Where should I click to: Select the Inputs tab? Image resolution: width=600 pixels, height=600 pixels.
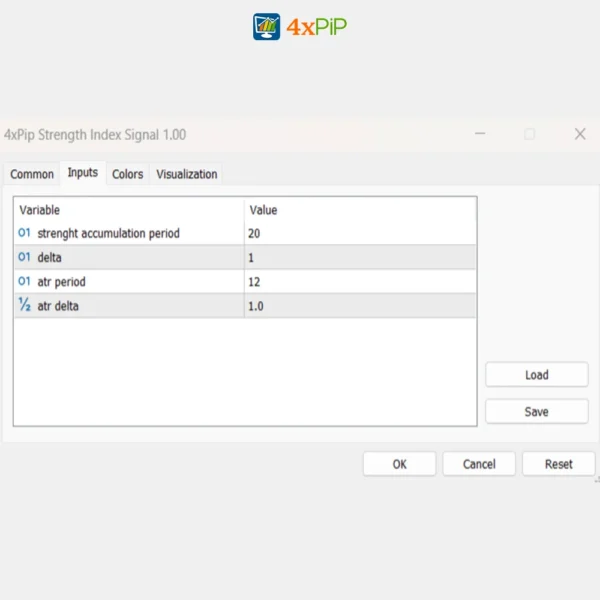tap(82, 173)
